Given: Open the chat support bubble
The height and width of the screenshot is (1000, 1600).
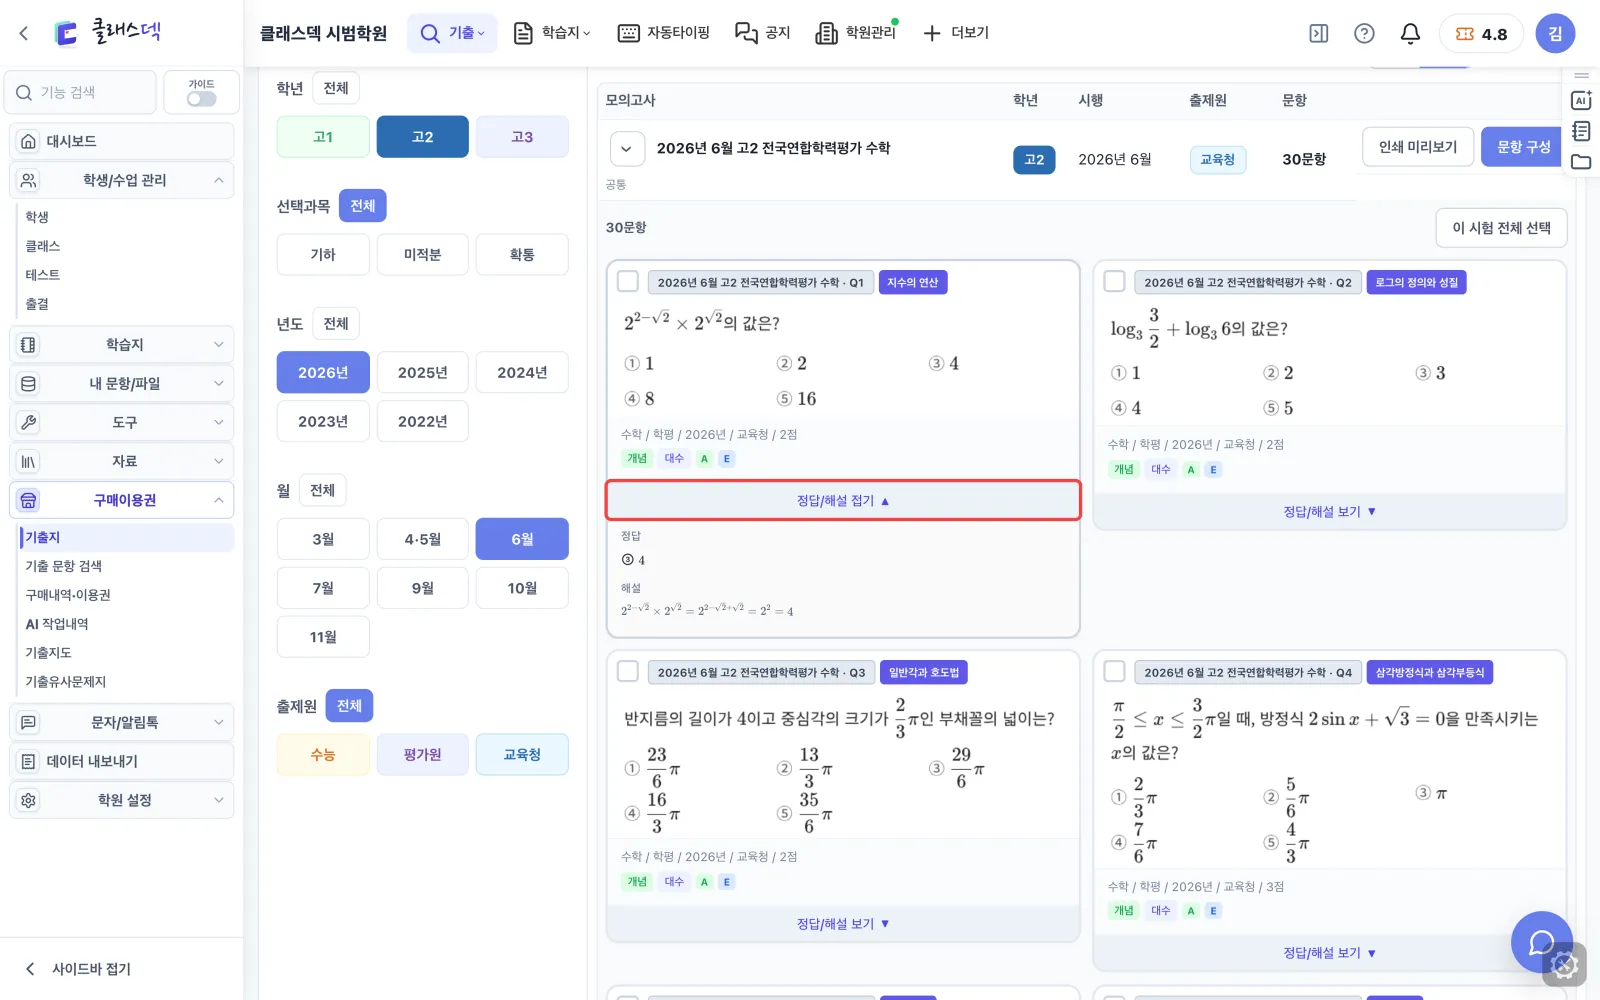Looking at the screenshot, I should tap(1542, 942).
